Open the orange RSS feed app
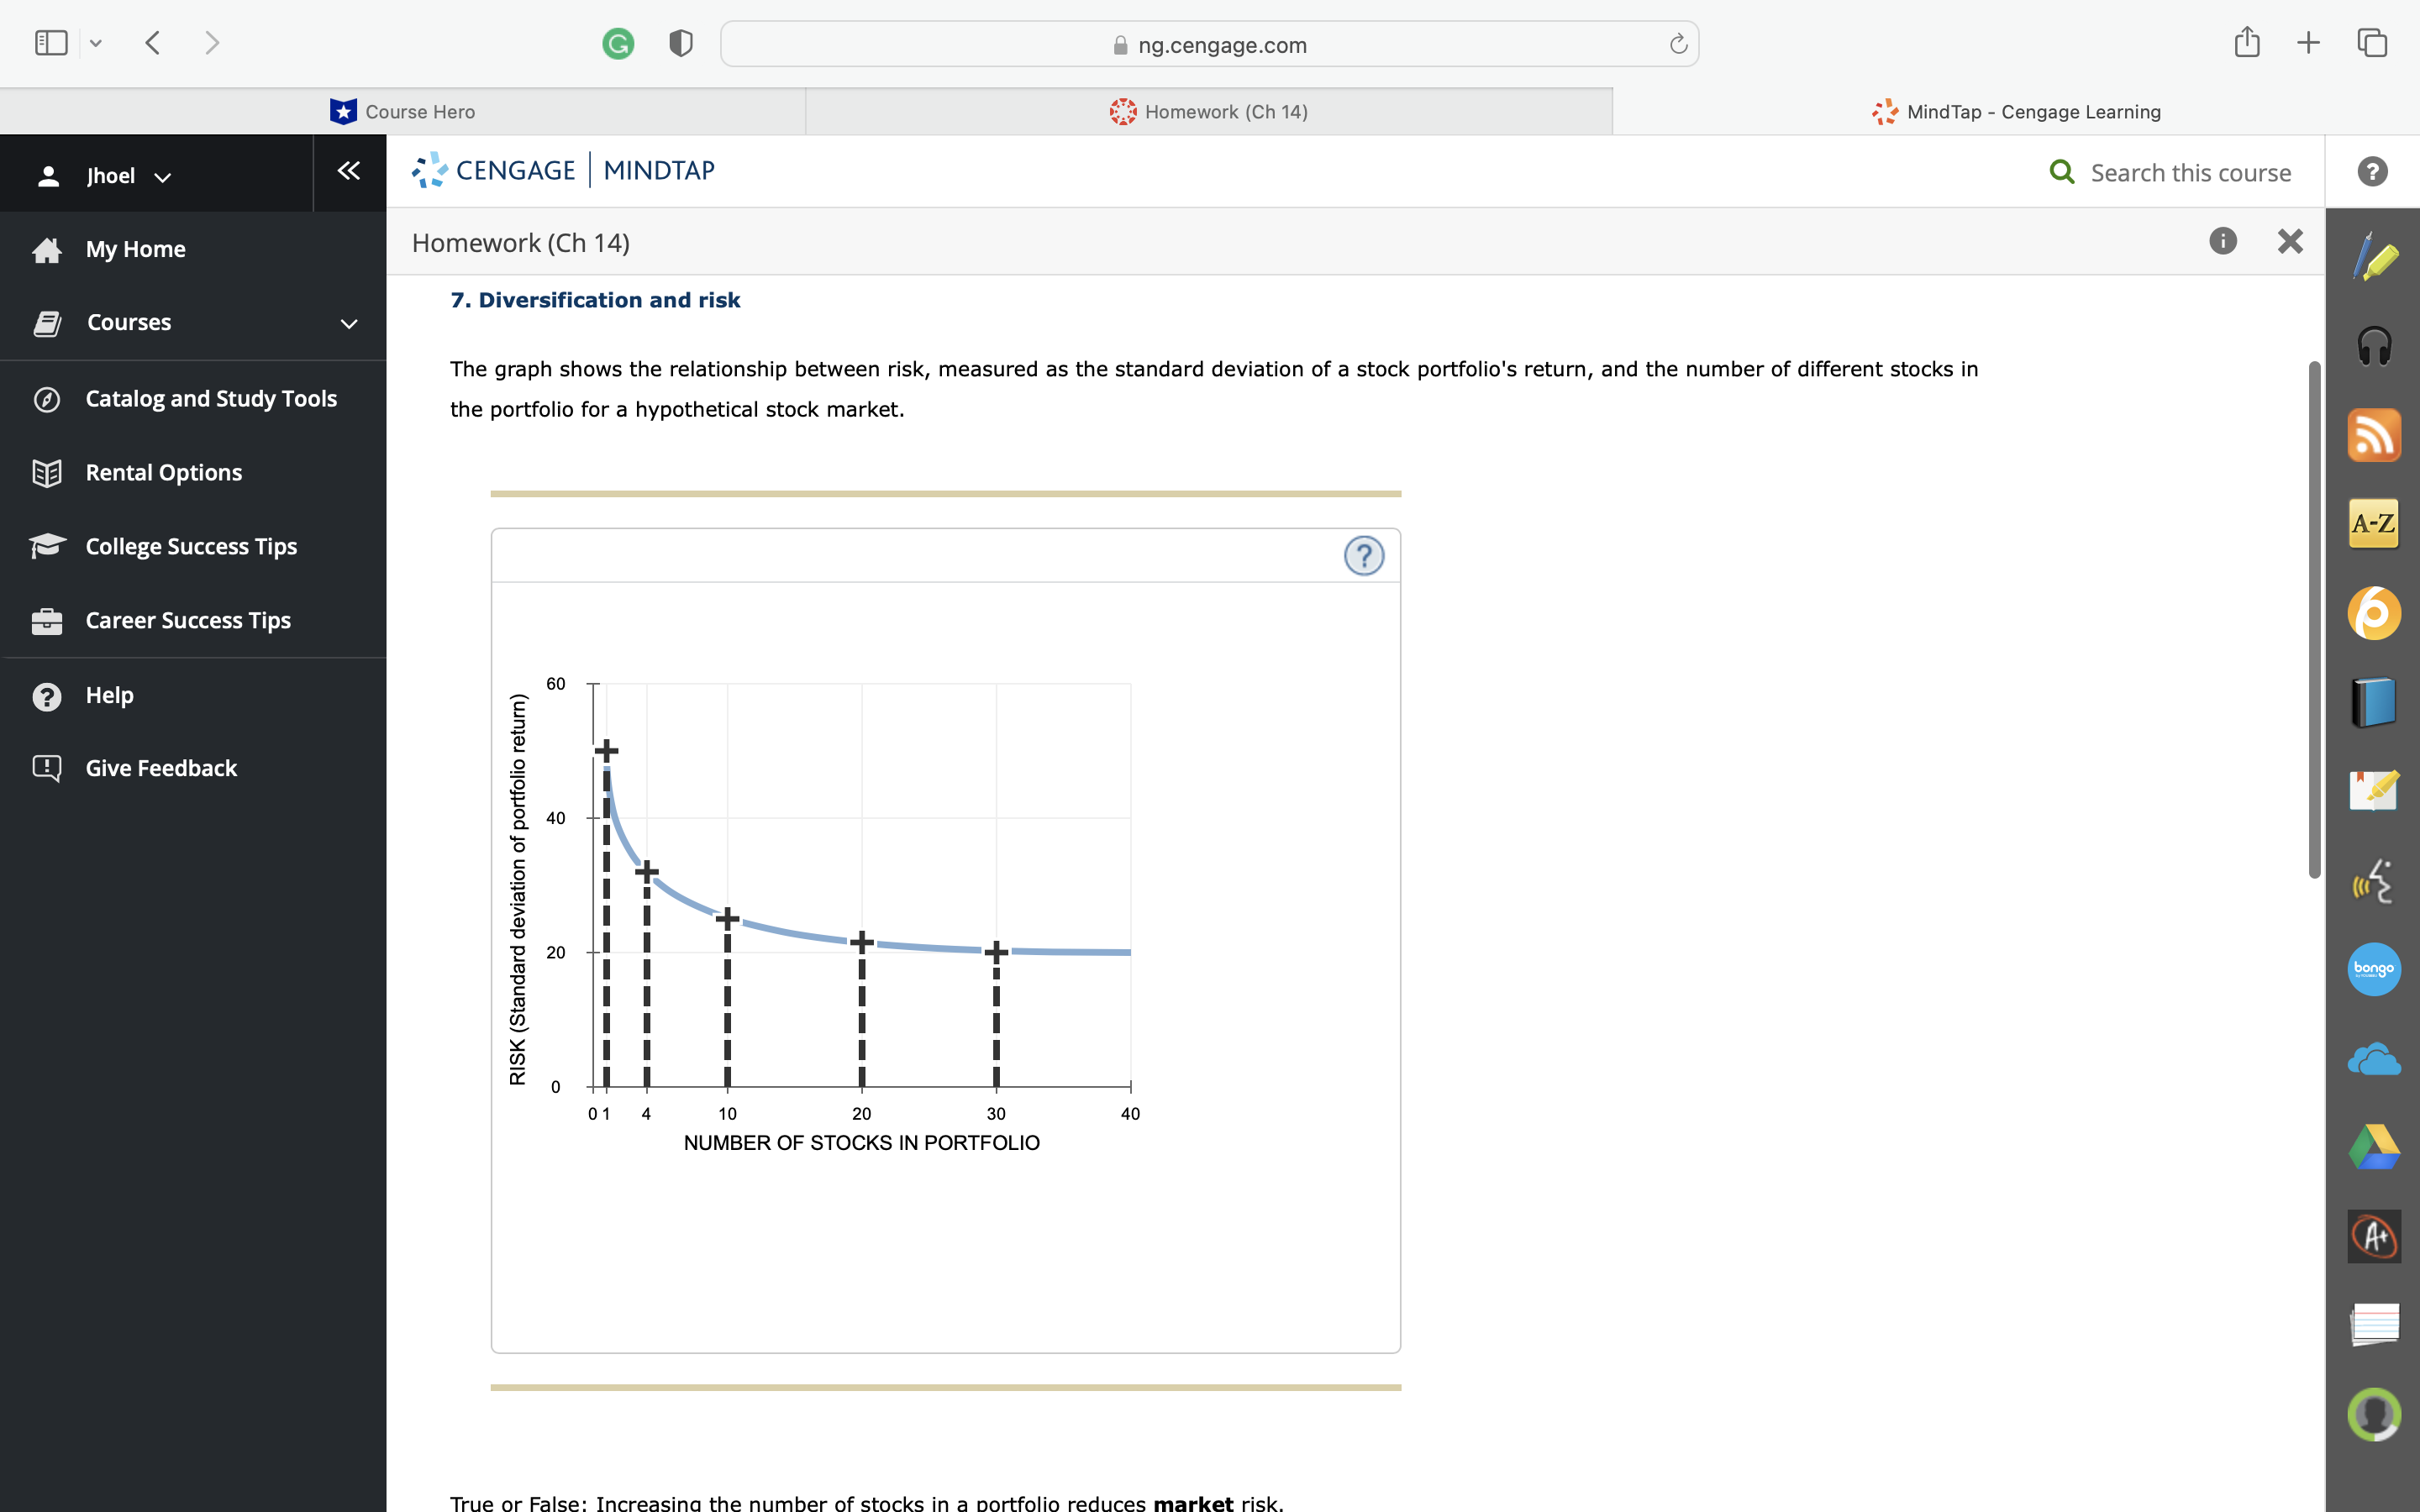 point(2373,435)
